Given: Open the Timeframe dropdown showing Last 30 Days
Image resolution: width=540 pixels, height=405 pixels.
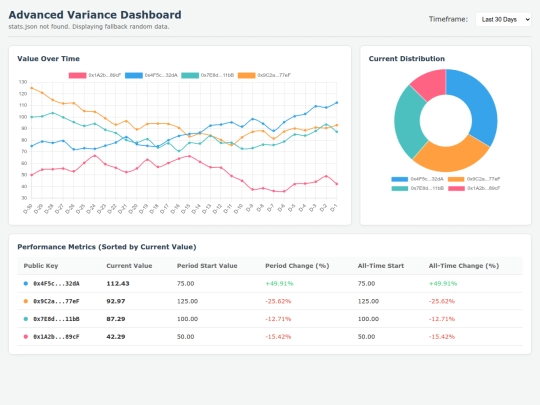Looking at the screenshot, I should pyautogui.click(x=503, y=19).
